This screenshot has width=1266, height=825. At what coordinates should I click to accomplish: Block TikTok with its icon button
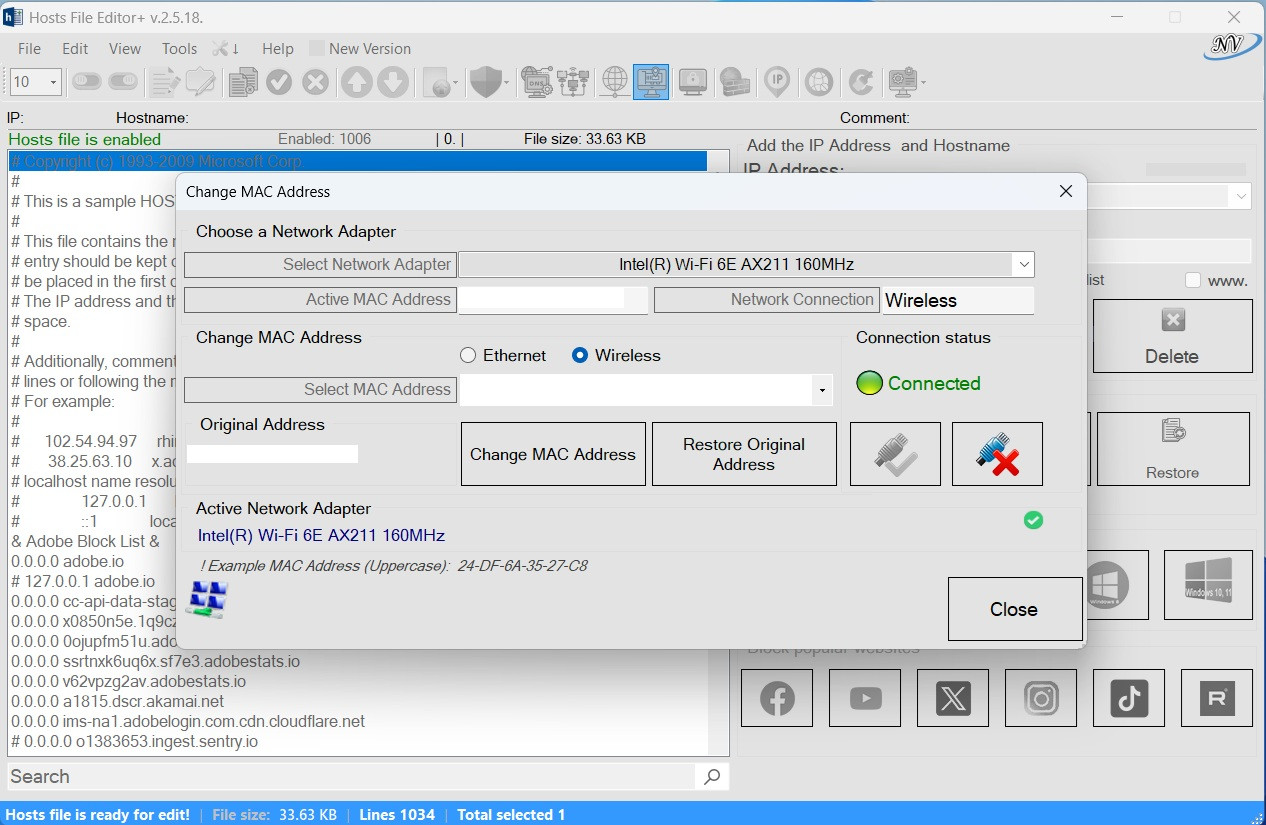(1129, 698)
